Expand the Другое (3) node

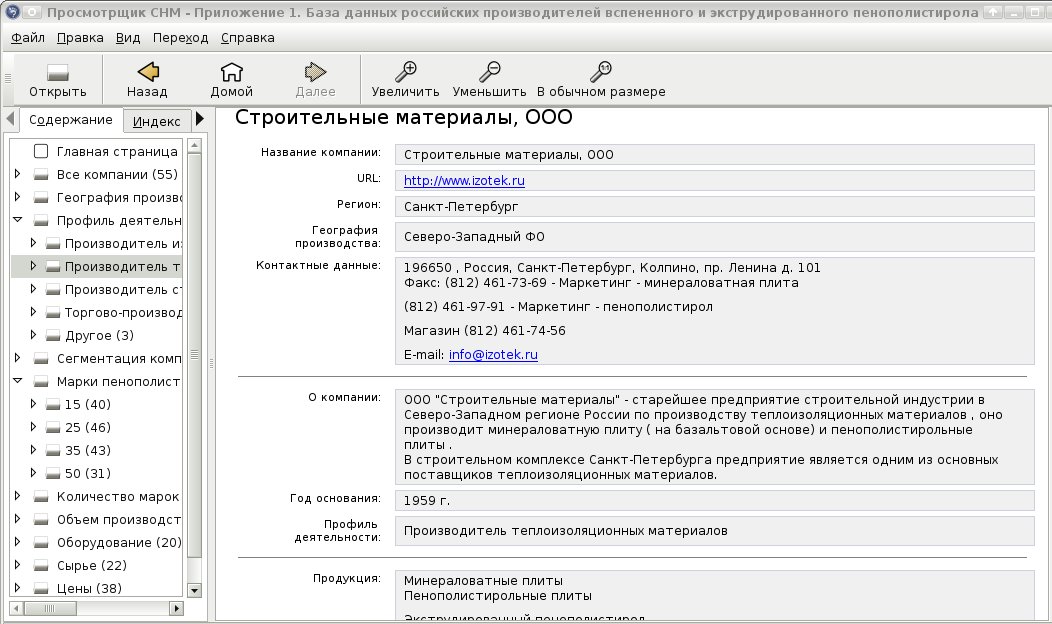point(33,334)
